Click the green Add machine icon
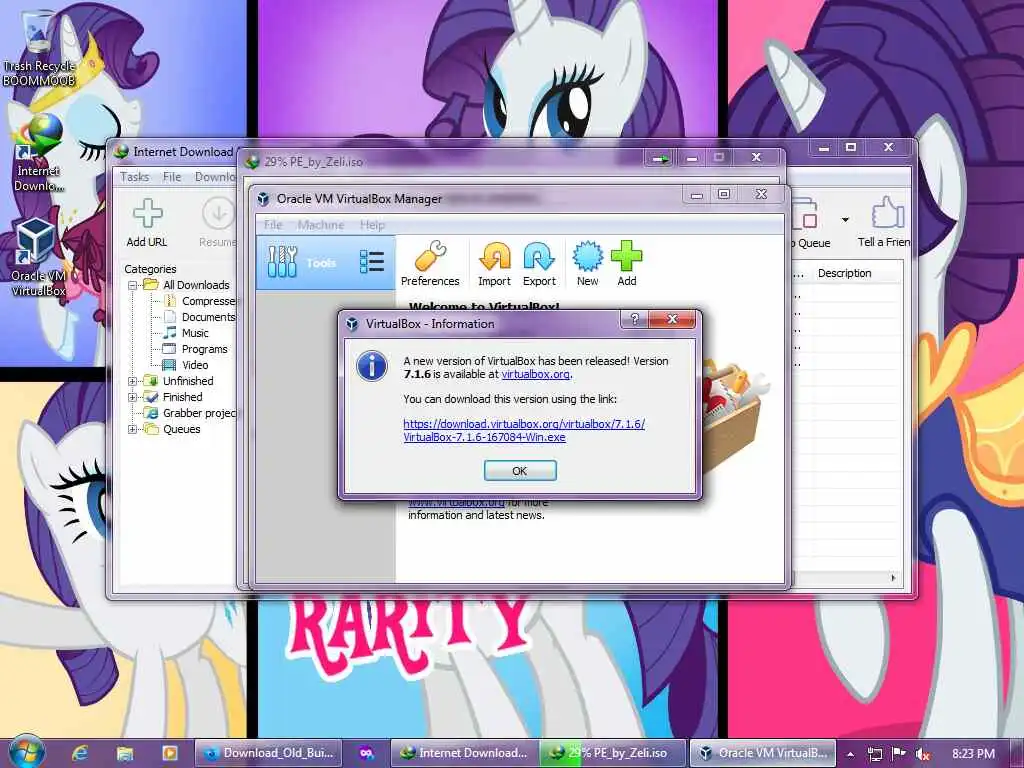Image resolution: width=1024 pixels, height=768 pixels. 626,264
